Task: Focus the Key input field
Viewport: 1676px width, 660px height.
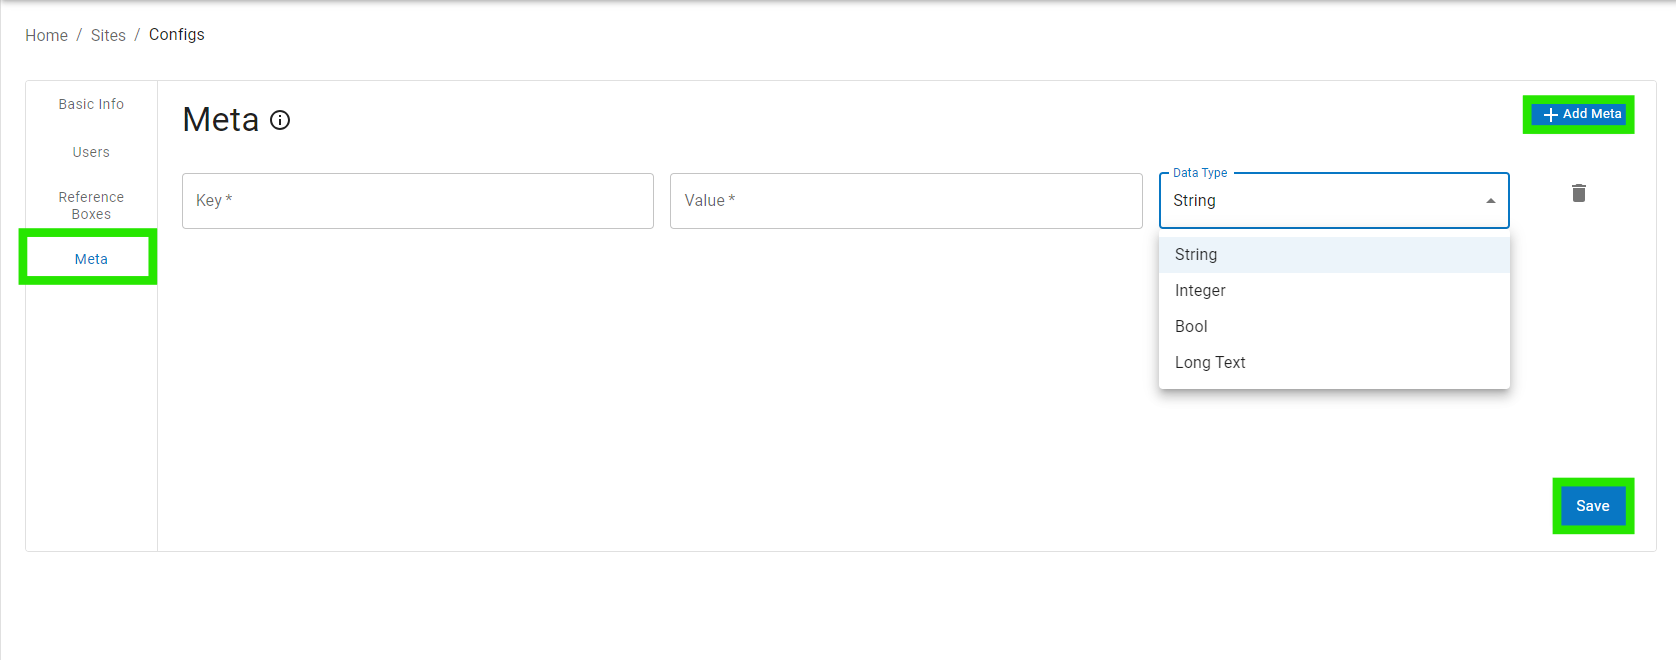Action: point(417,201)
